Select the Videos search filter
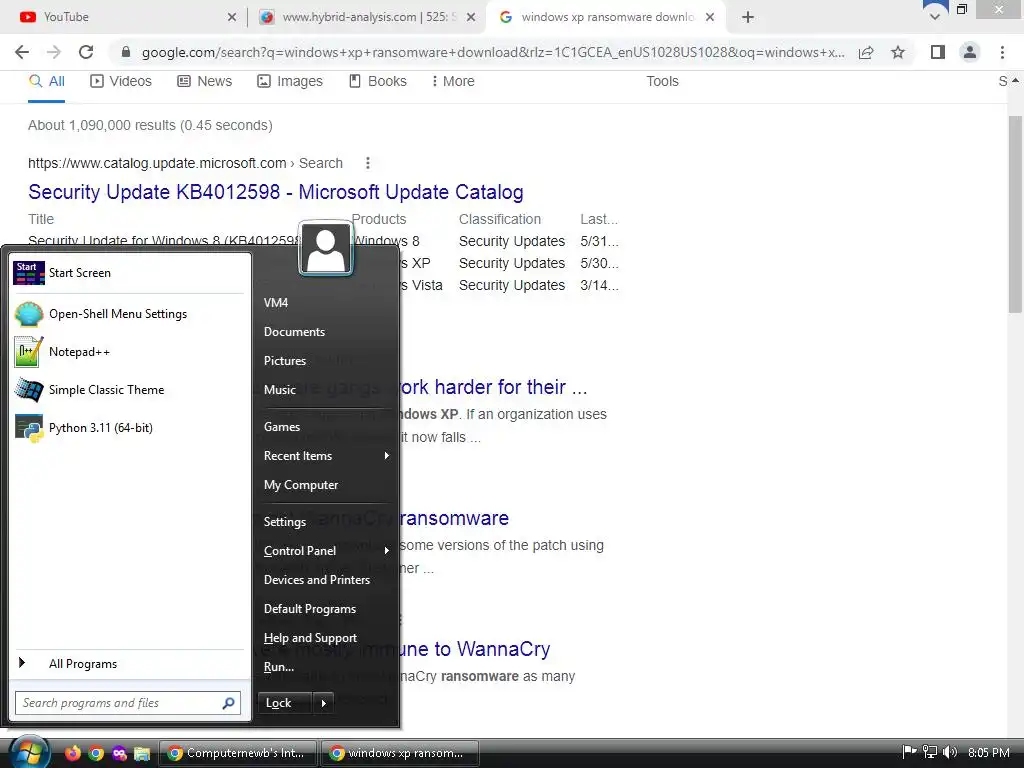This screenshot has width=1024, height=768. pos(121,81)
